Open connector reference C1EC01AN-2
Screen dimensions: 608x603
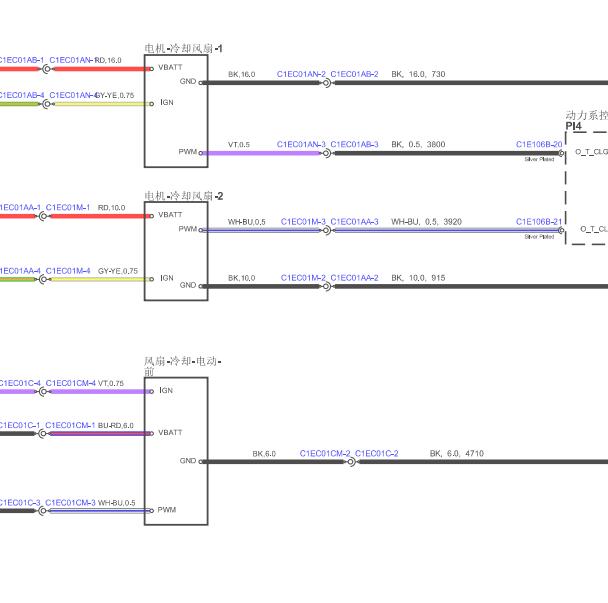(301, 74)
